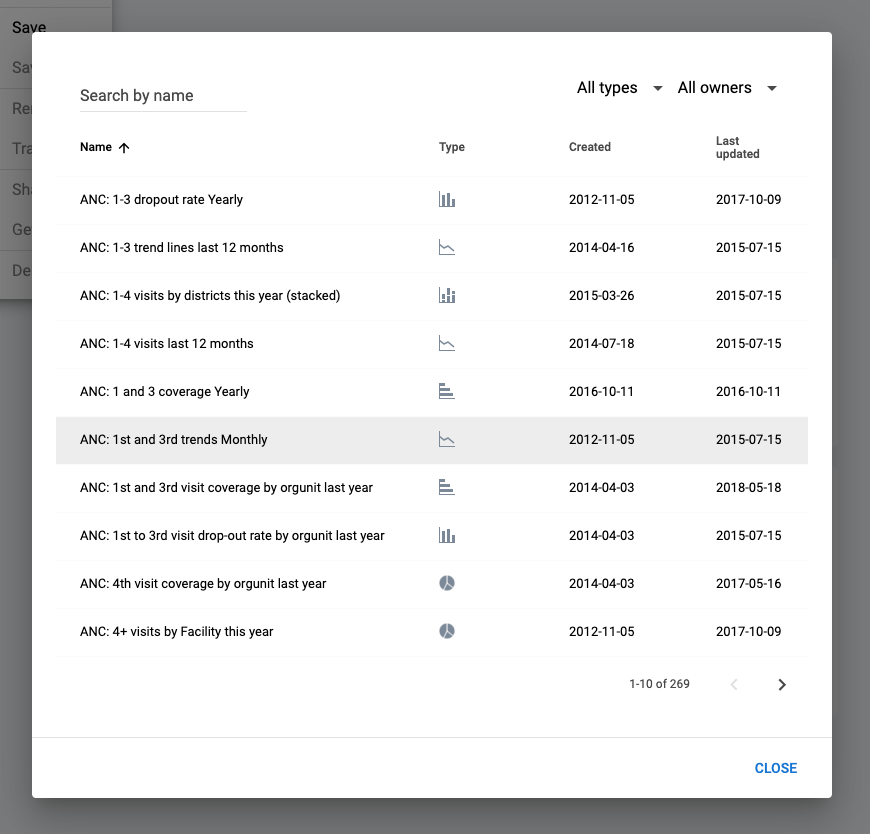The image size is (870, 834).
Task: Sort list by Created column header
Action: [x=590, y=147]
